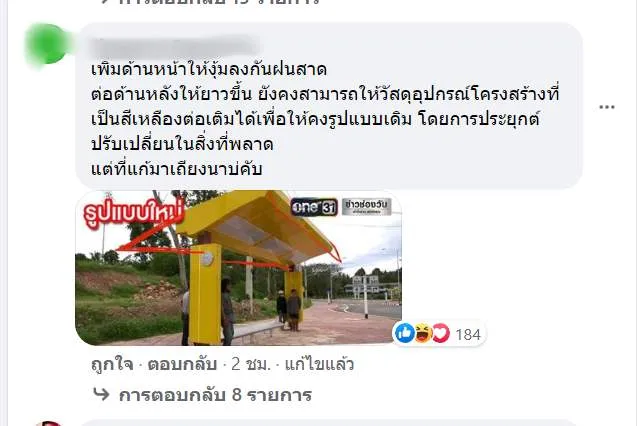Click the blue thumbs-up reaction icon
The image size is (637, 426).
(405, 333)
